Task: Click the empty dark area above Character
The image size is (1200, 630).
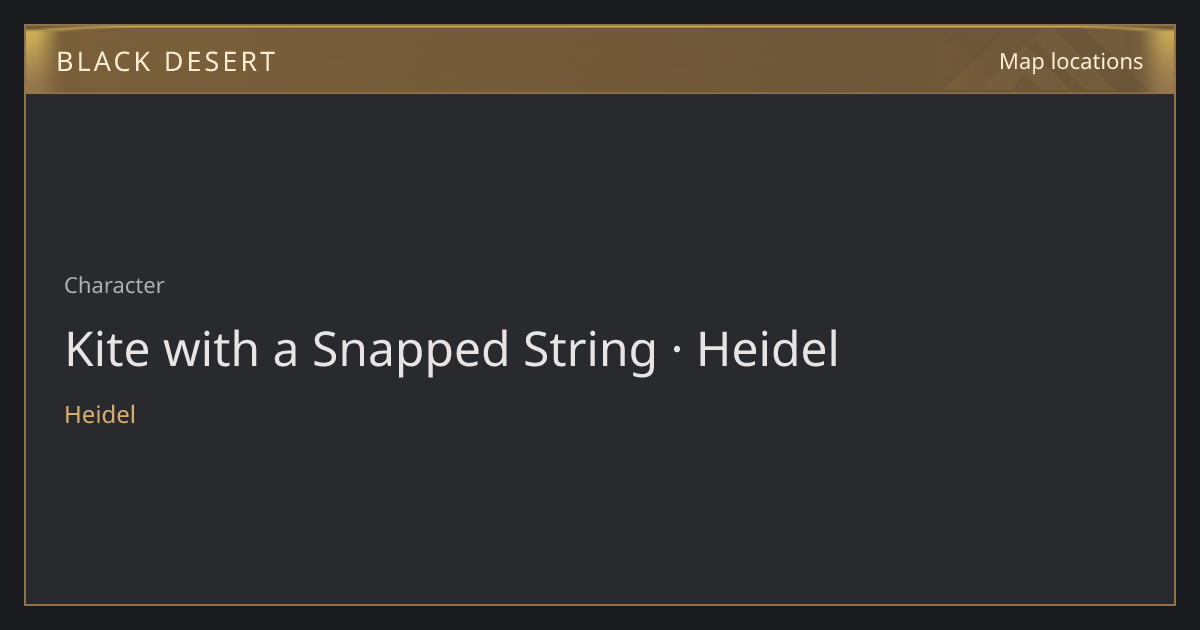Action: coord(600,180)
